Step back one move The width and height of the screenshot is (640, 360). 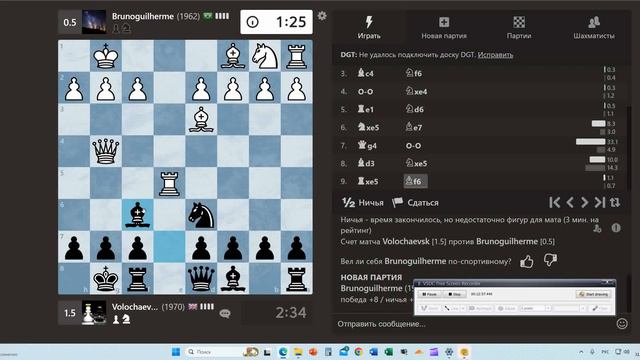click(x=570, y=202)
